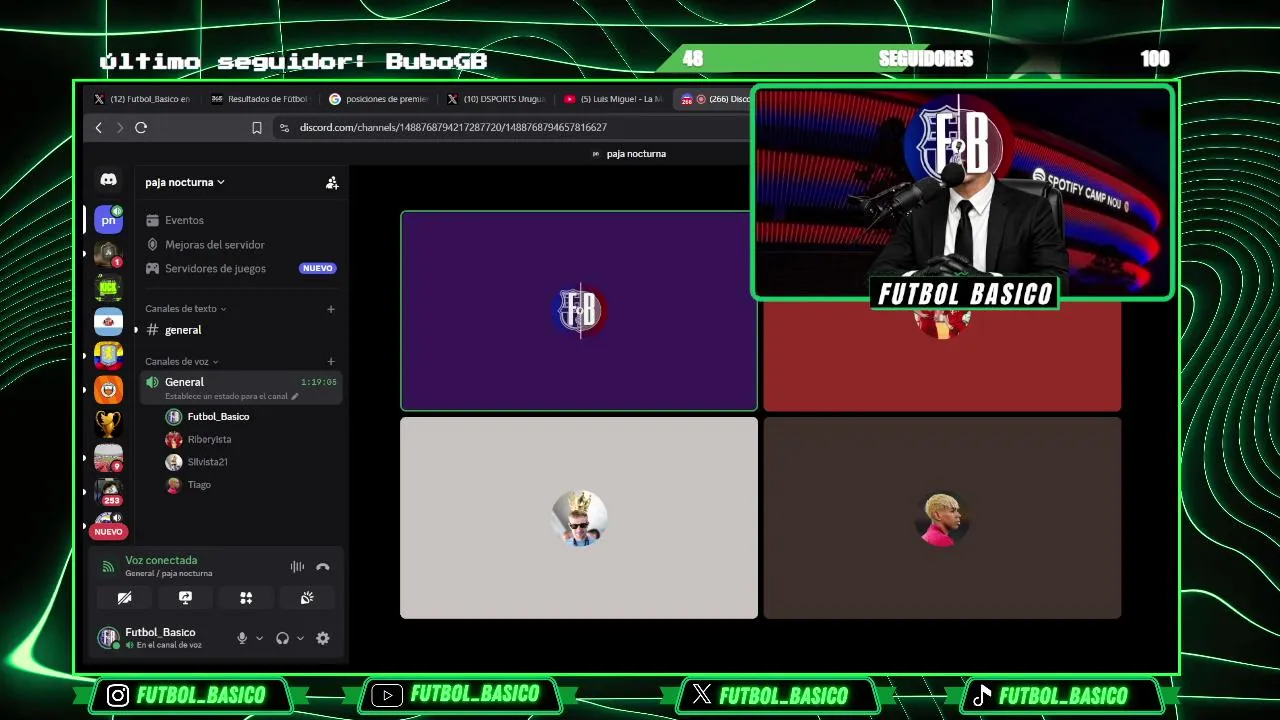This screenshot has height=720, width=1280.
Task: Open Mejoras del servidor
Action: [x=240, y=244]
